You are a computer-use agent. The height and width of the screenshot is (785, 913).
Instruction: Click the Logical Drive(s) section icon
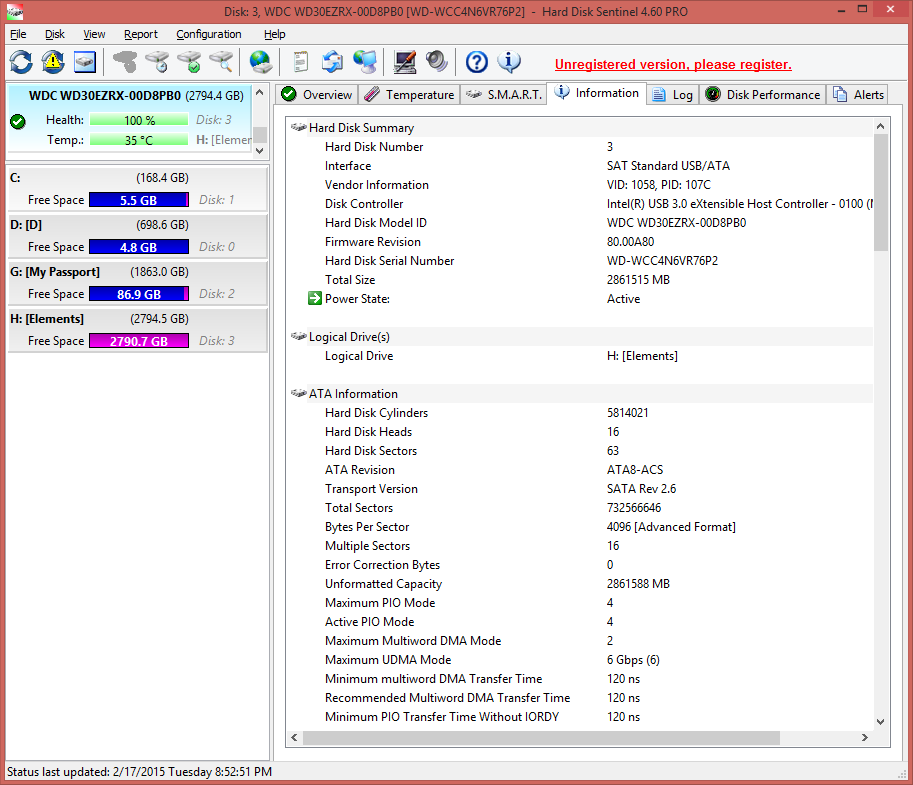(x=299, y=336)
